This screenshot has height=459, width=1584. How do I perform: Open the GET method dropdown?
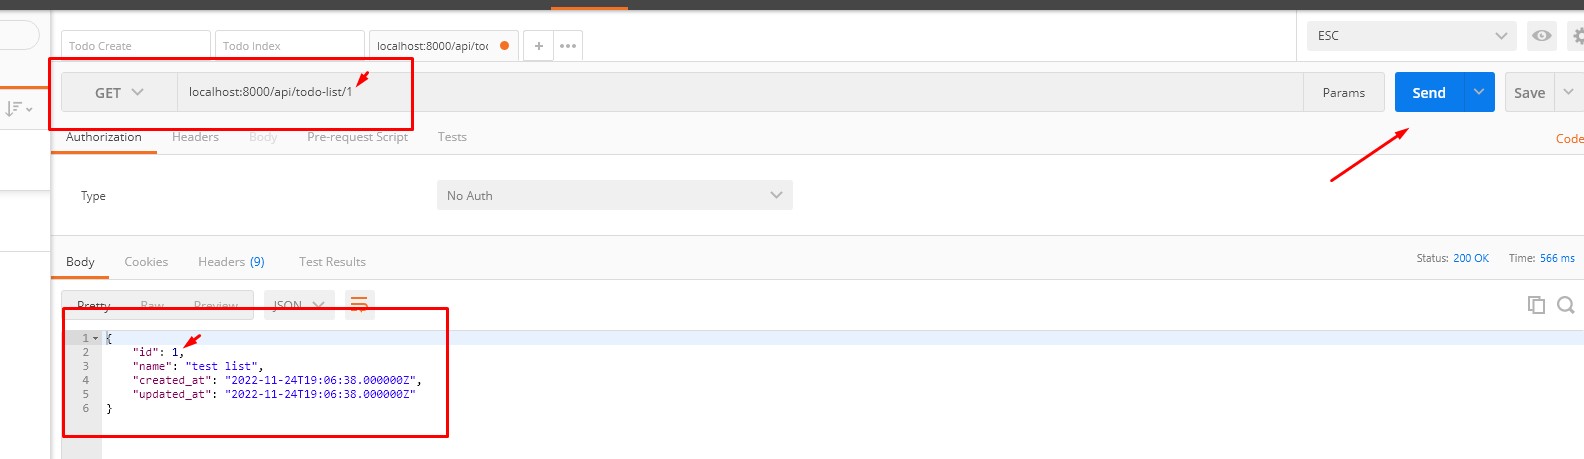pos(119,92)
